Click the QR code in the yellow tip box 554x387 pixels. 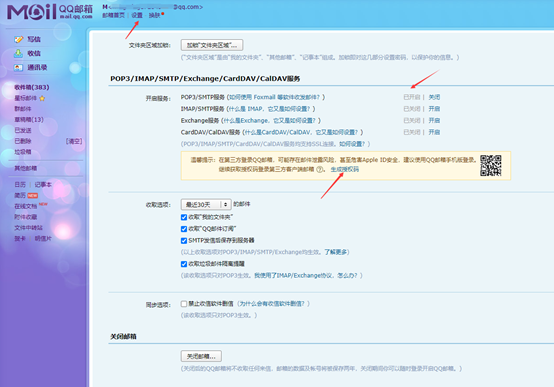[490, 165]
